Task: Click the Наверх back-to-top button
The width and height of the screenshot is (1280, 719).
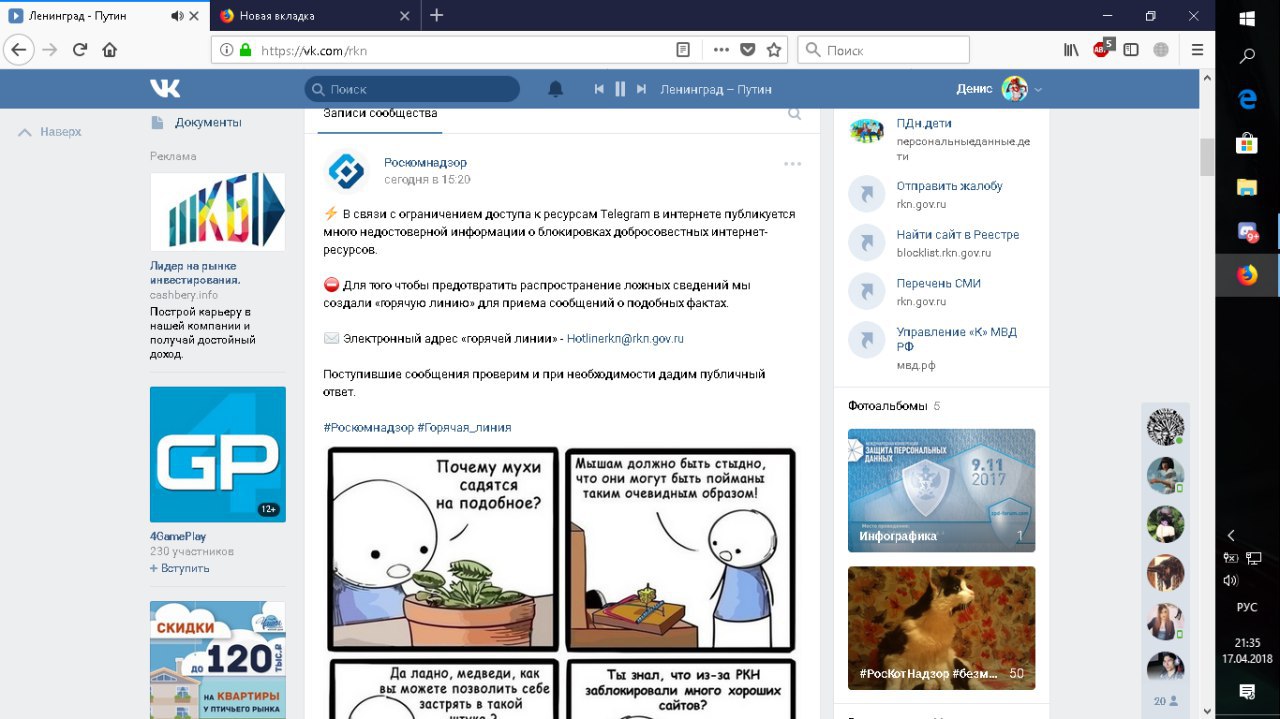Action: 50,132
